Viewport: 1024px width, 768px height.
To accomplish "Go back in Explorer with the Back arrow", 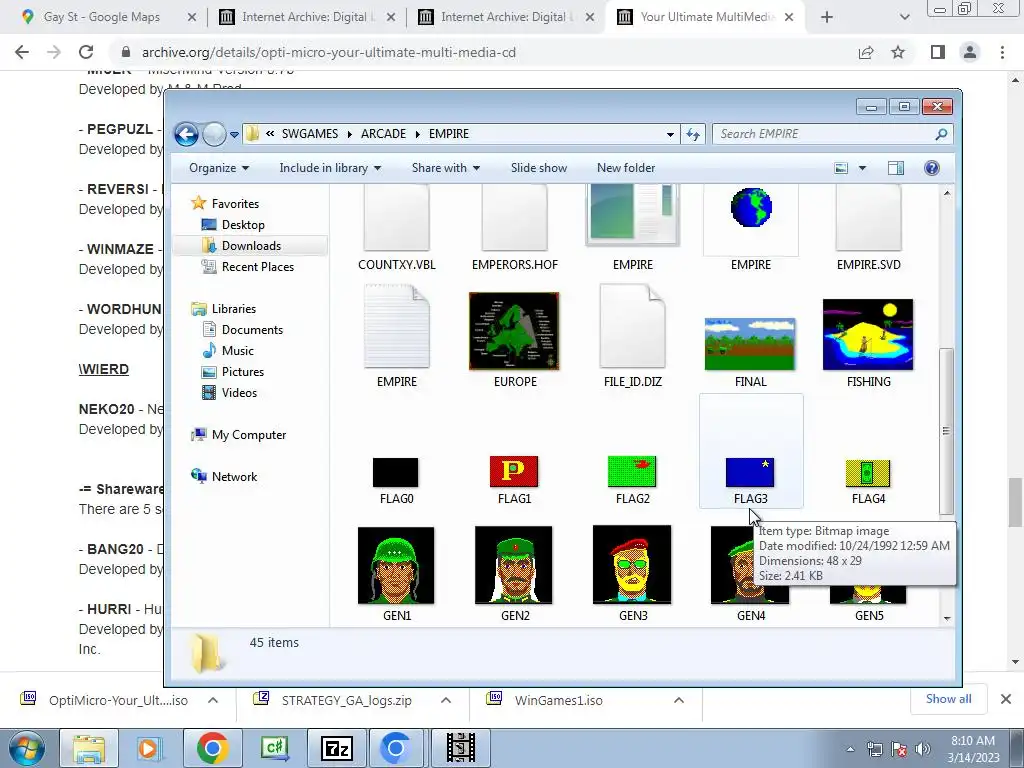I will (186, 135).
